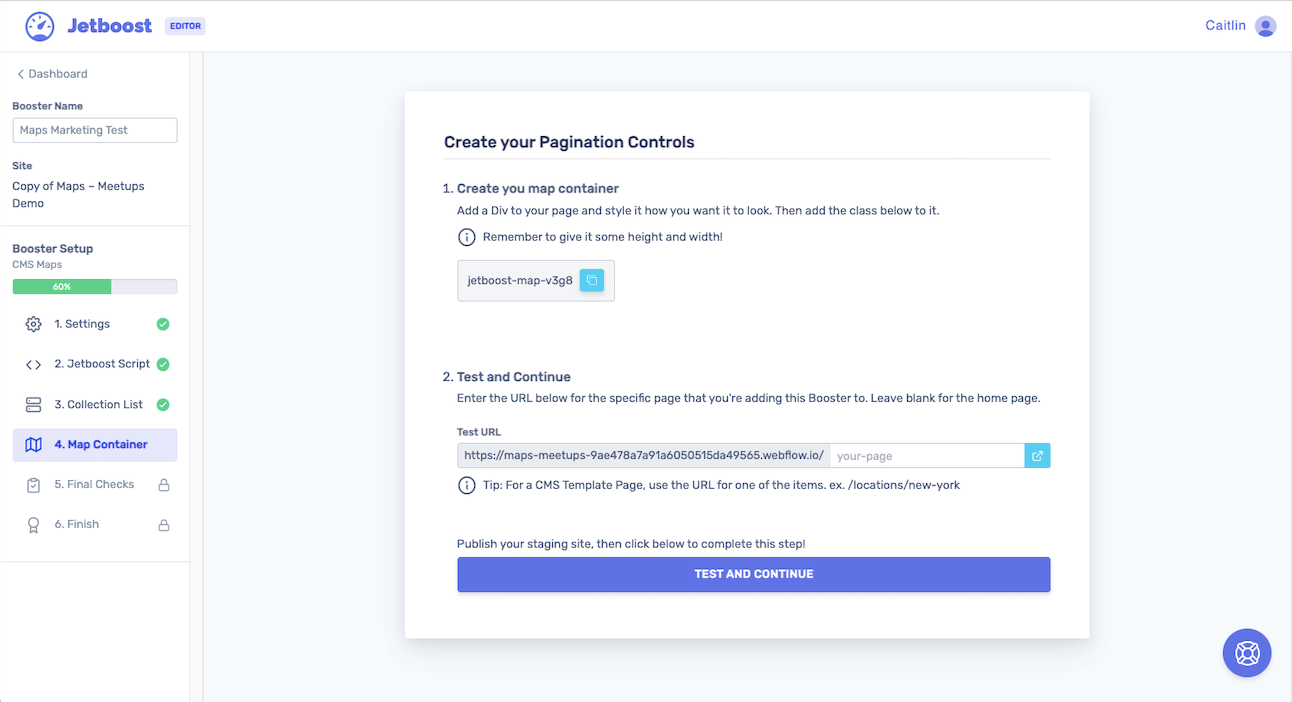Click the Collection List server icon
This screenshot has height=702, width=1292.
click(x=33, y=405)
